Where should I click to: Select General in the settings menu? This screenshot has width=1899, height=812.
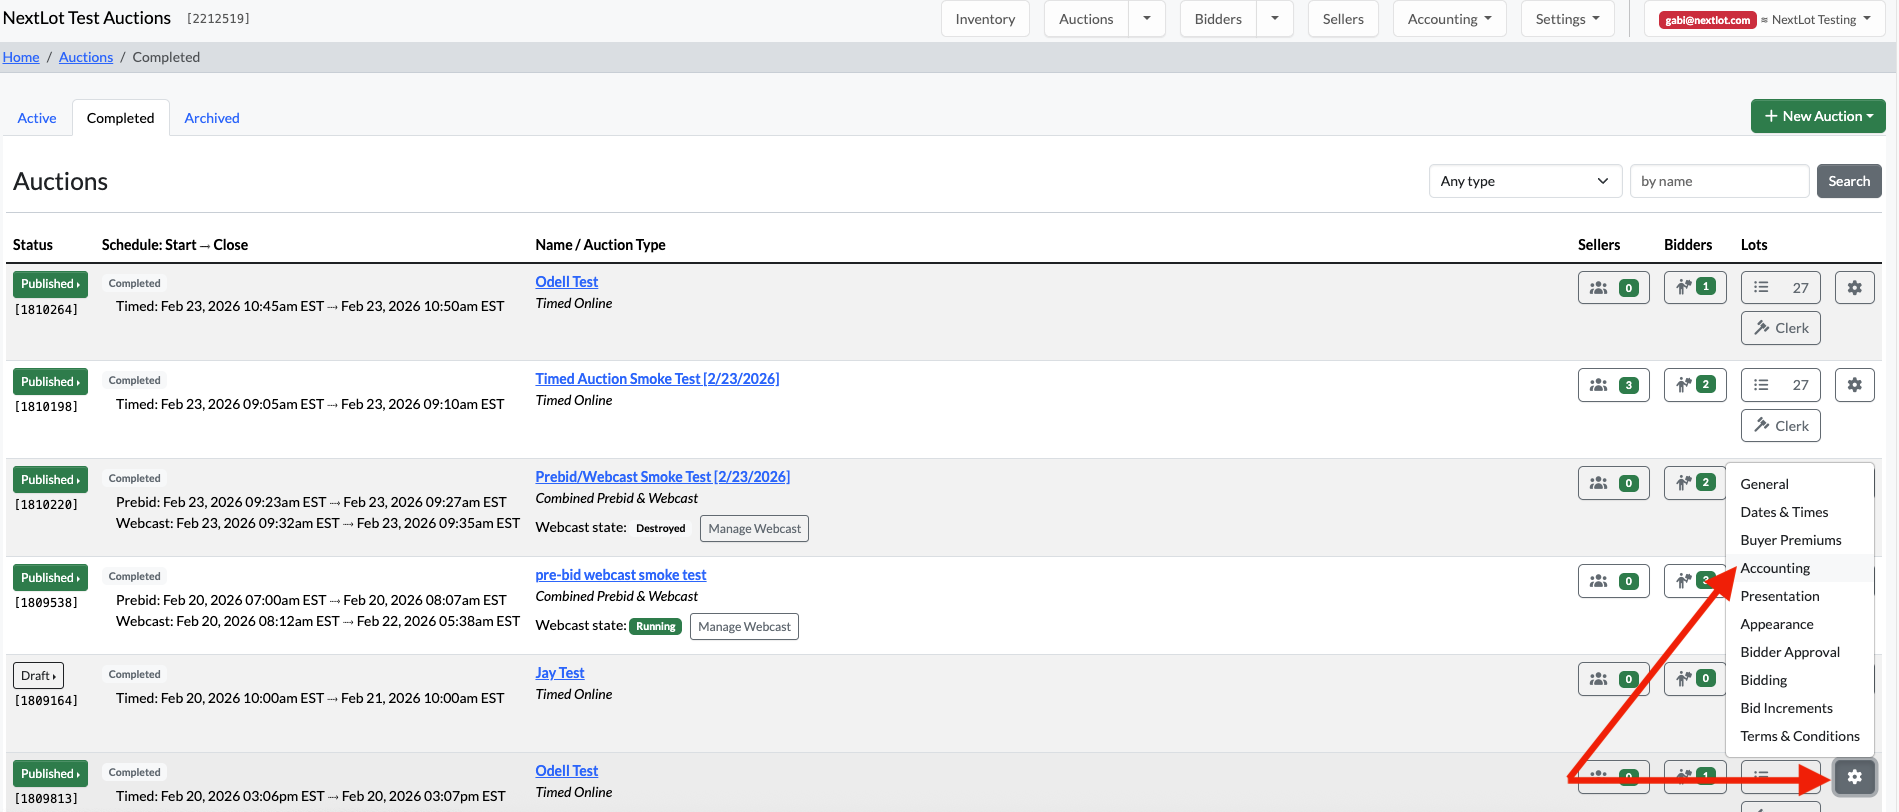click(x=1800, y=484)
